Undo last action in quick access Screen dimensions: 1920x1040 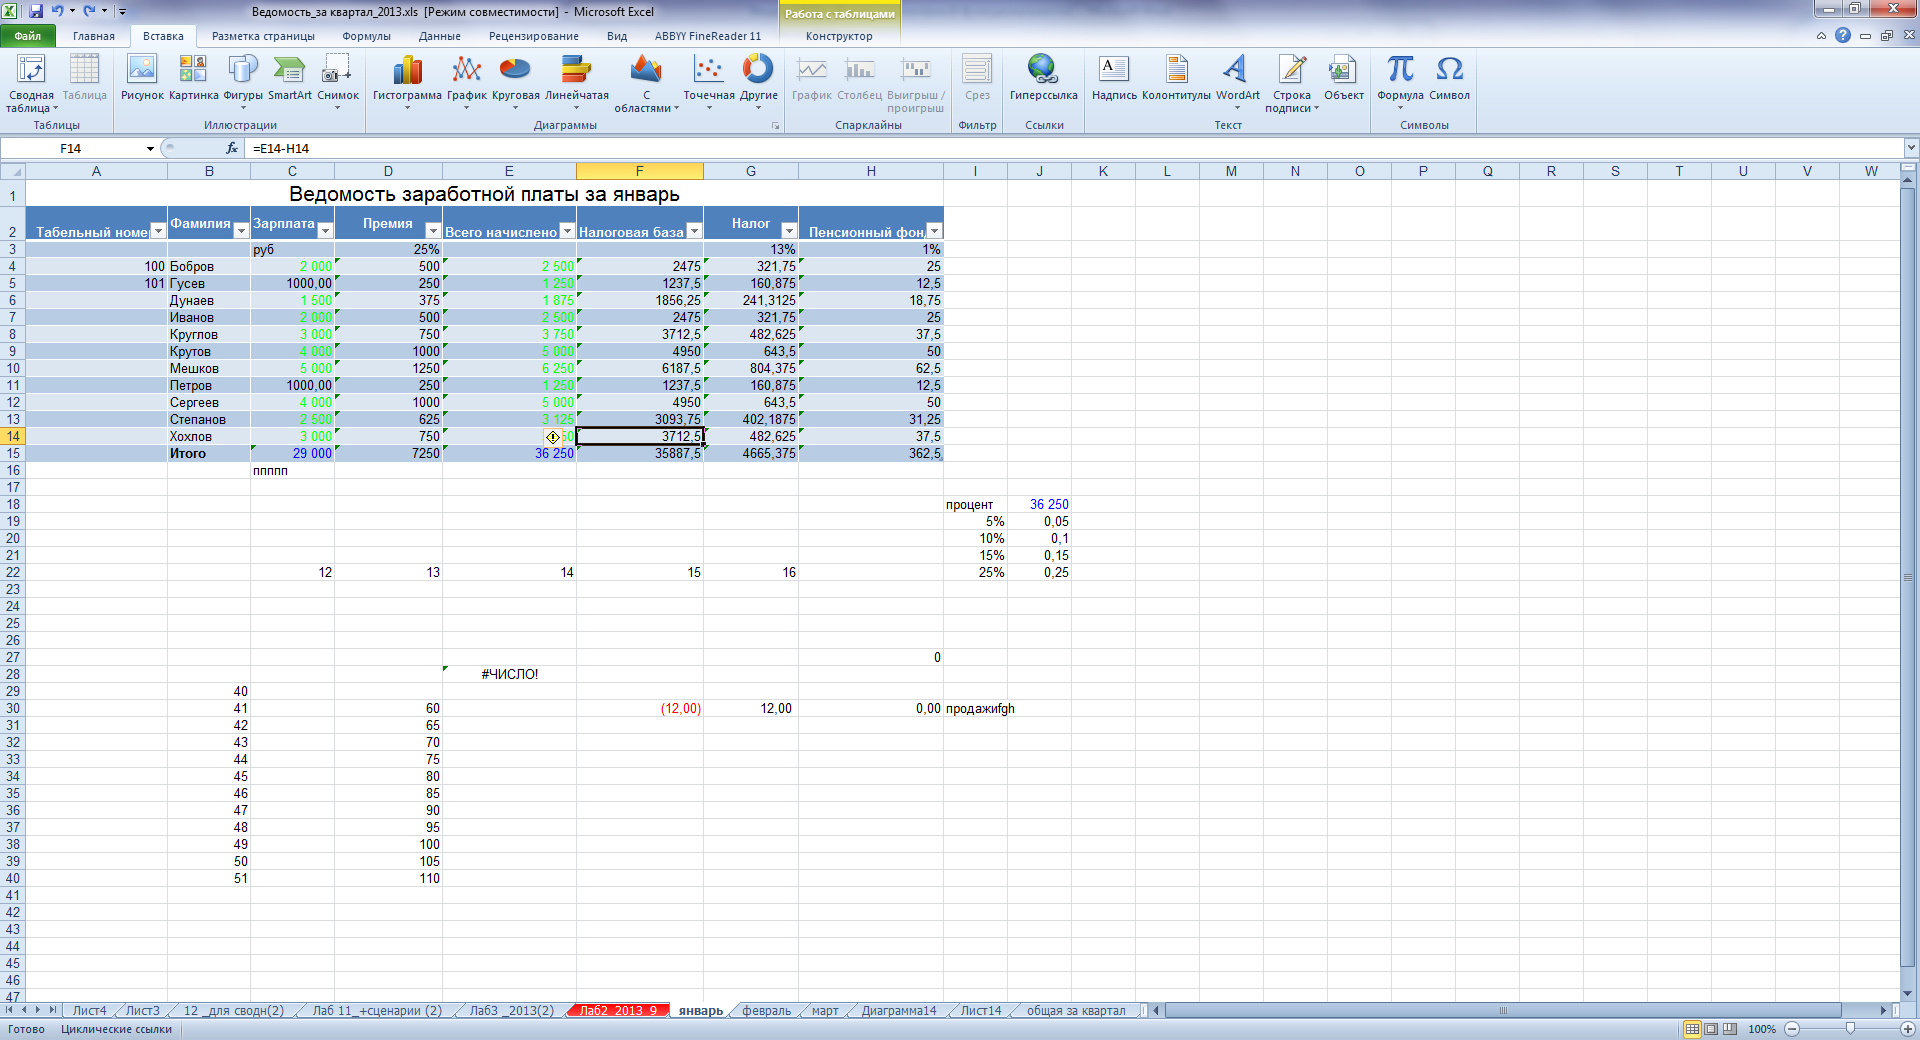57,11
